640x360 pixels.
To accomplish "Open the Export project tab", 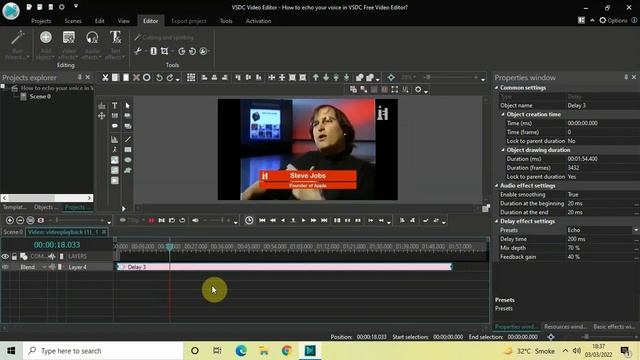I will (x=189, y=21).
